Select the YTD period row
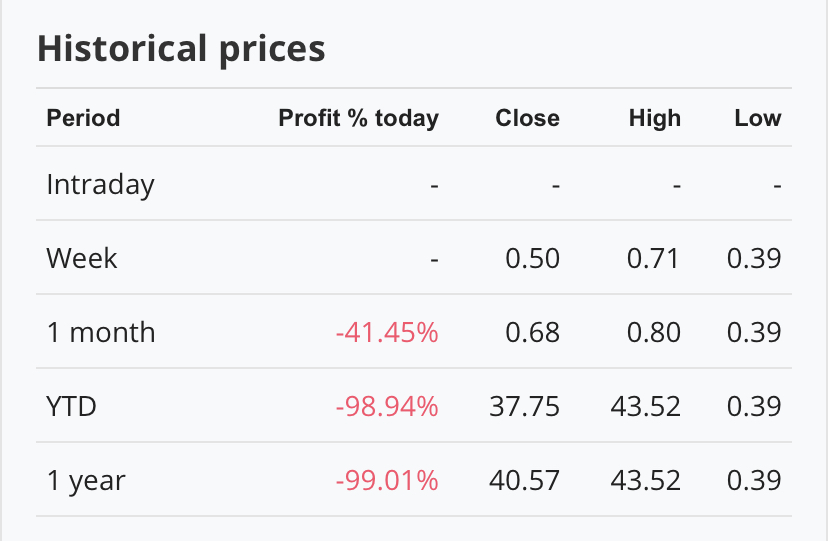Viewport: 828px width, 541px height. (x=72, y=406)
